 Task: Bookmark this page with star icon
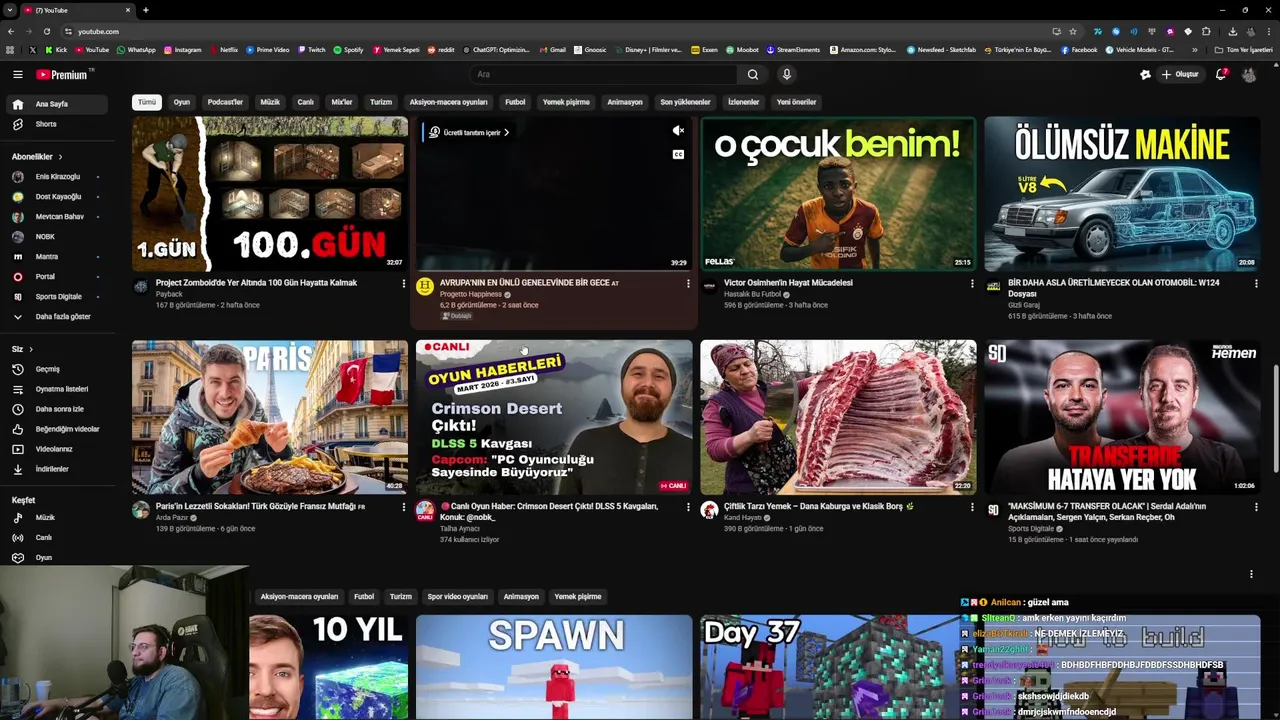[1073, 31]
